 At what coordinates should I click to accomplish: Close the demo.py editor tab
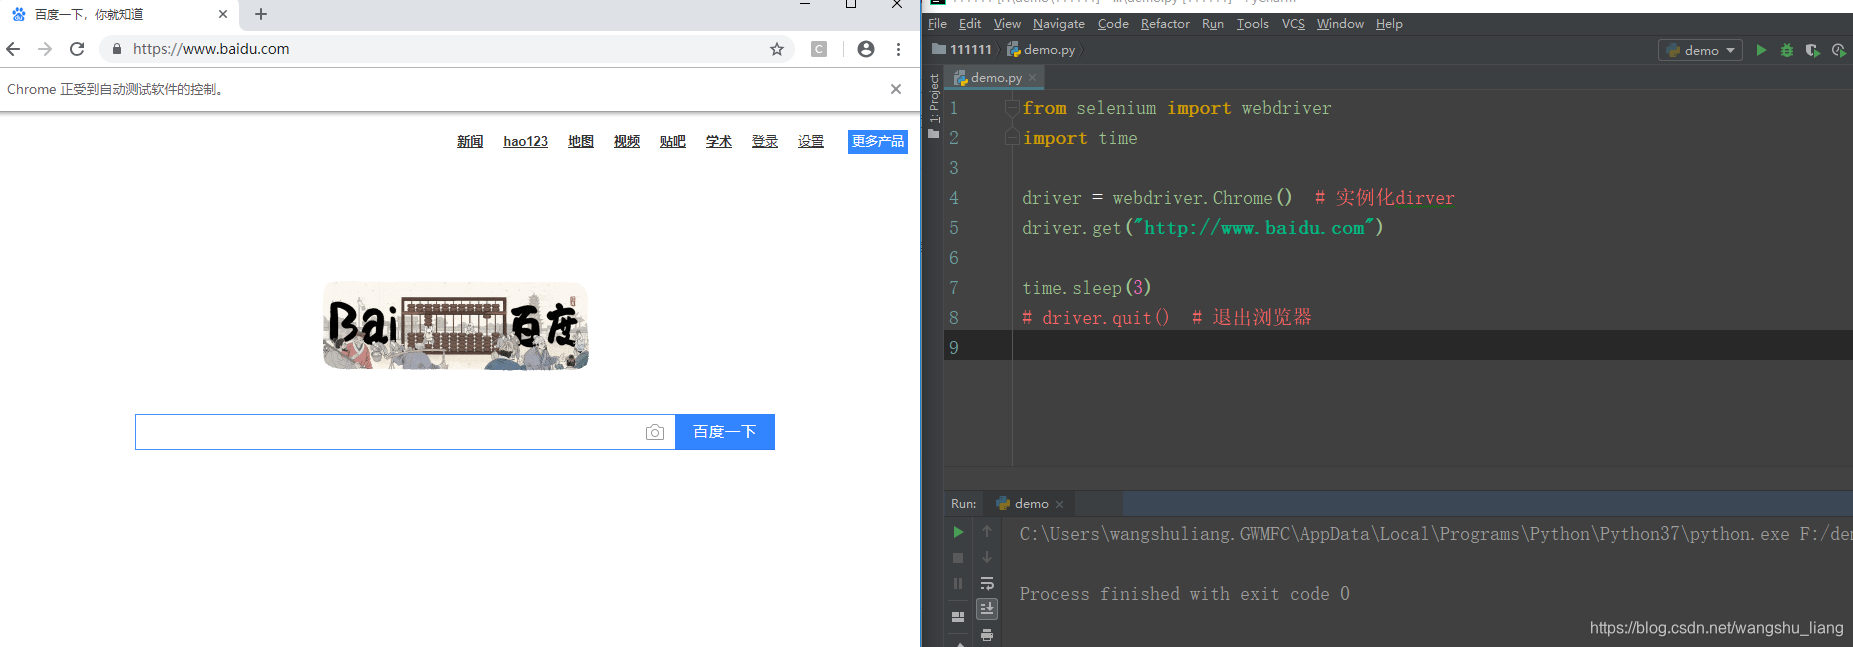click(x=1033, y=78)
